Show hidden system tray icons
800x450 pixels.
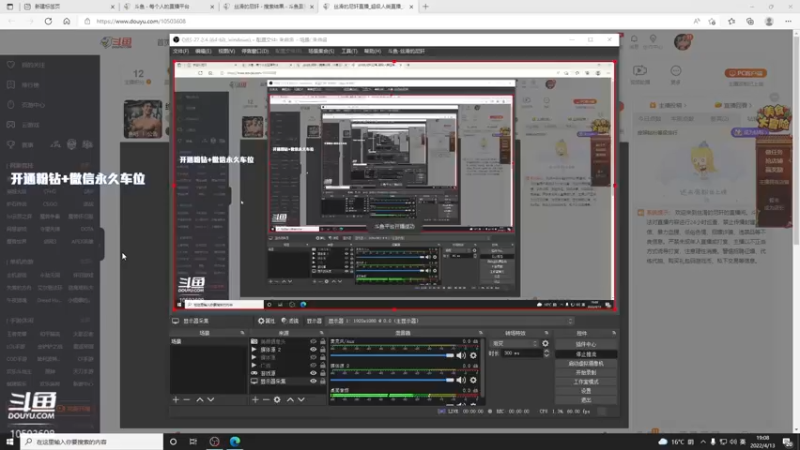coord(703,441)
